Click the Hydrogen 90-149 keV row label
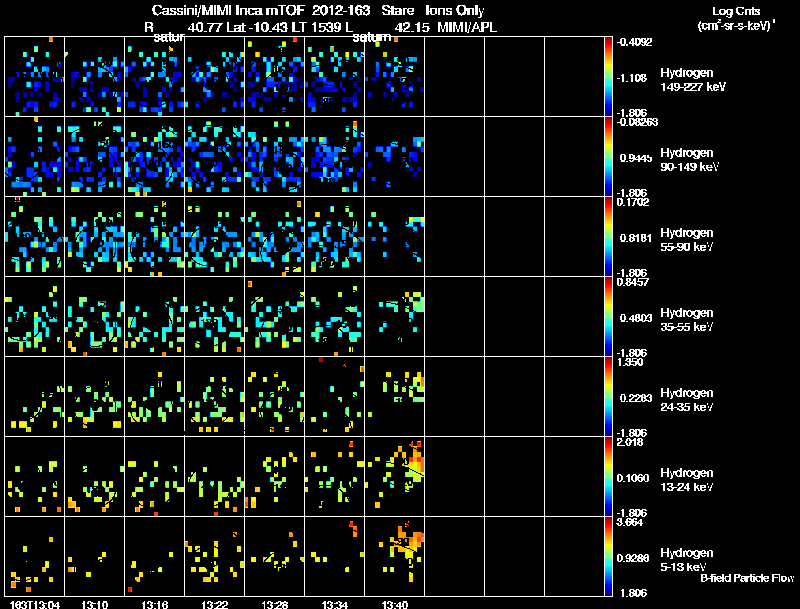Viewport: 800px width, 609px height. pos(689,160)
